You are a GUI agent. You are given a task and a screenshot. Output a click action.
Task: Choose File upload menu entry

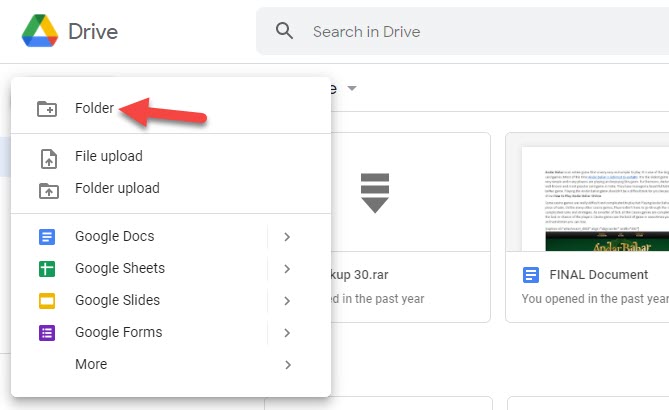tap(108, 157)
